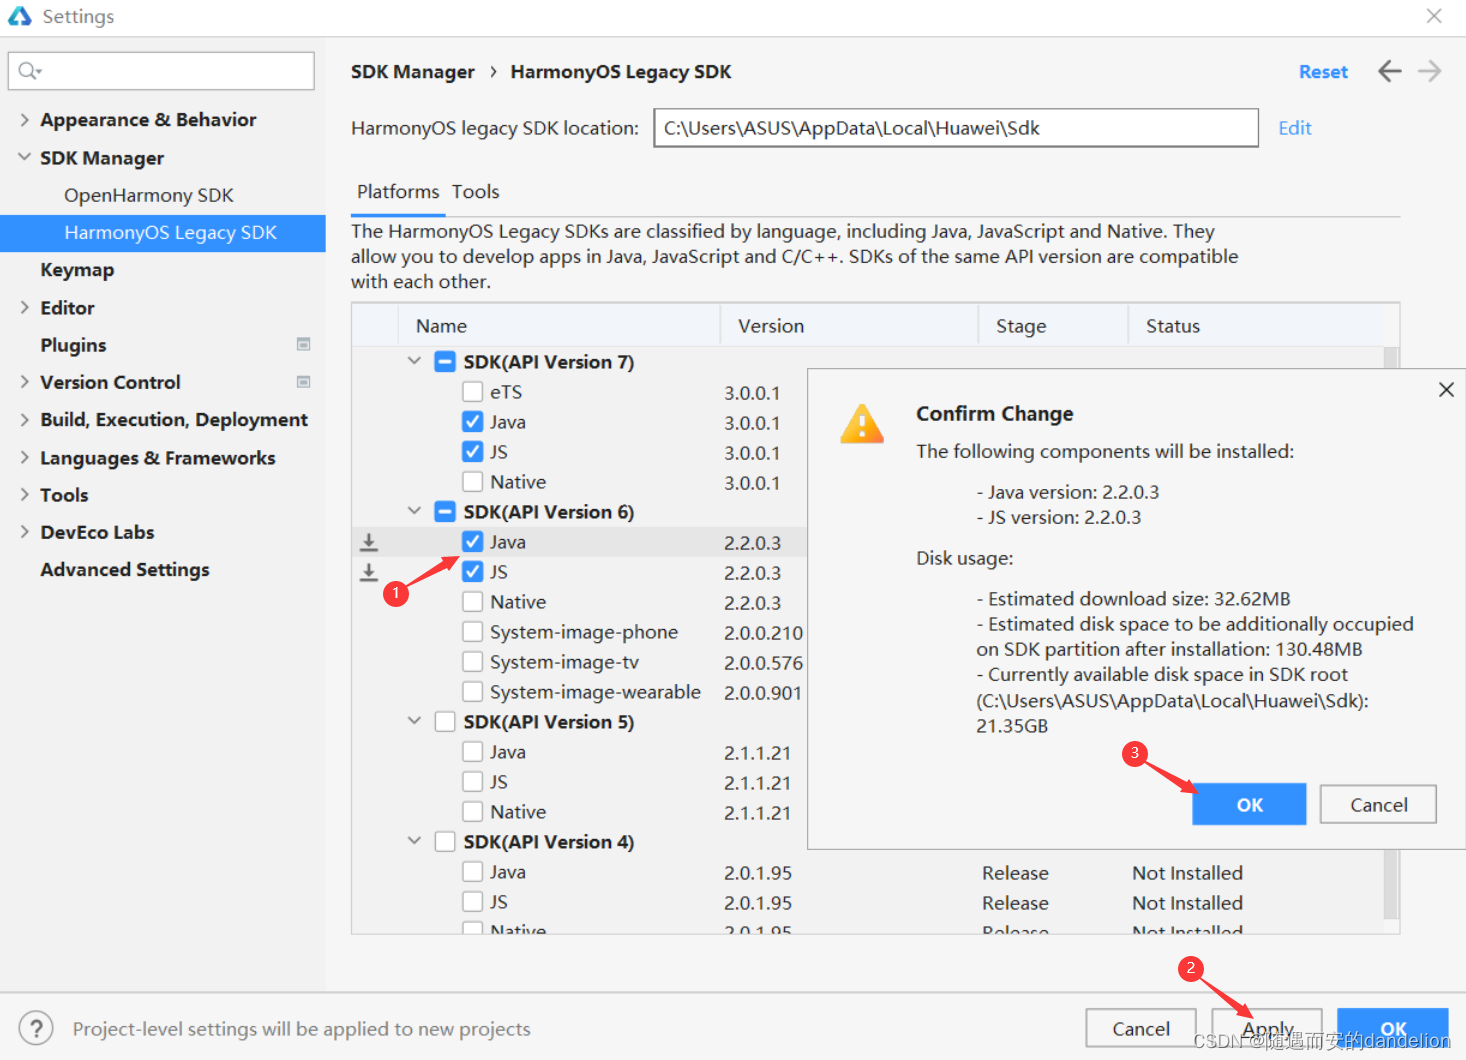This screenshot has width=1466, height=1060.
Task: Sort table by Version column header
Action: [849, 326]
